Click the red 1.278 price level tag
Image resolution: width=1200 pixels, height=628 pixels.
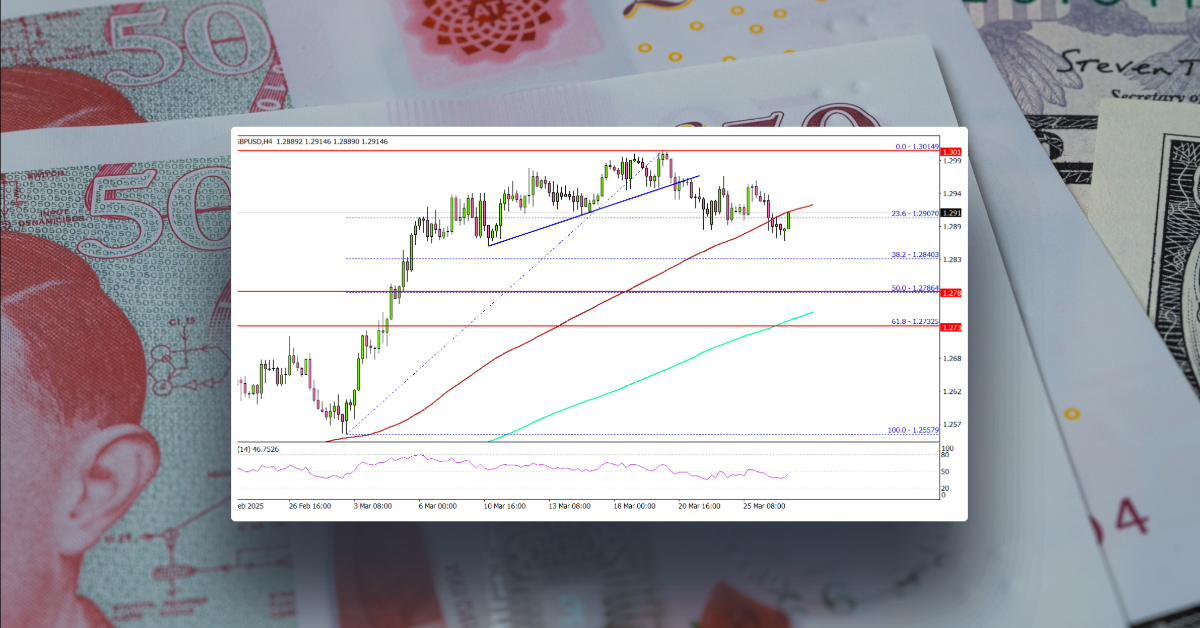point(950,291)
